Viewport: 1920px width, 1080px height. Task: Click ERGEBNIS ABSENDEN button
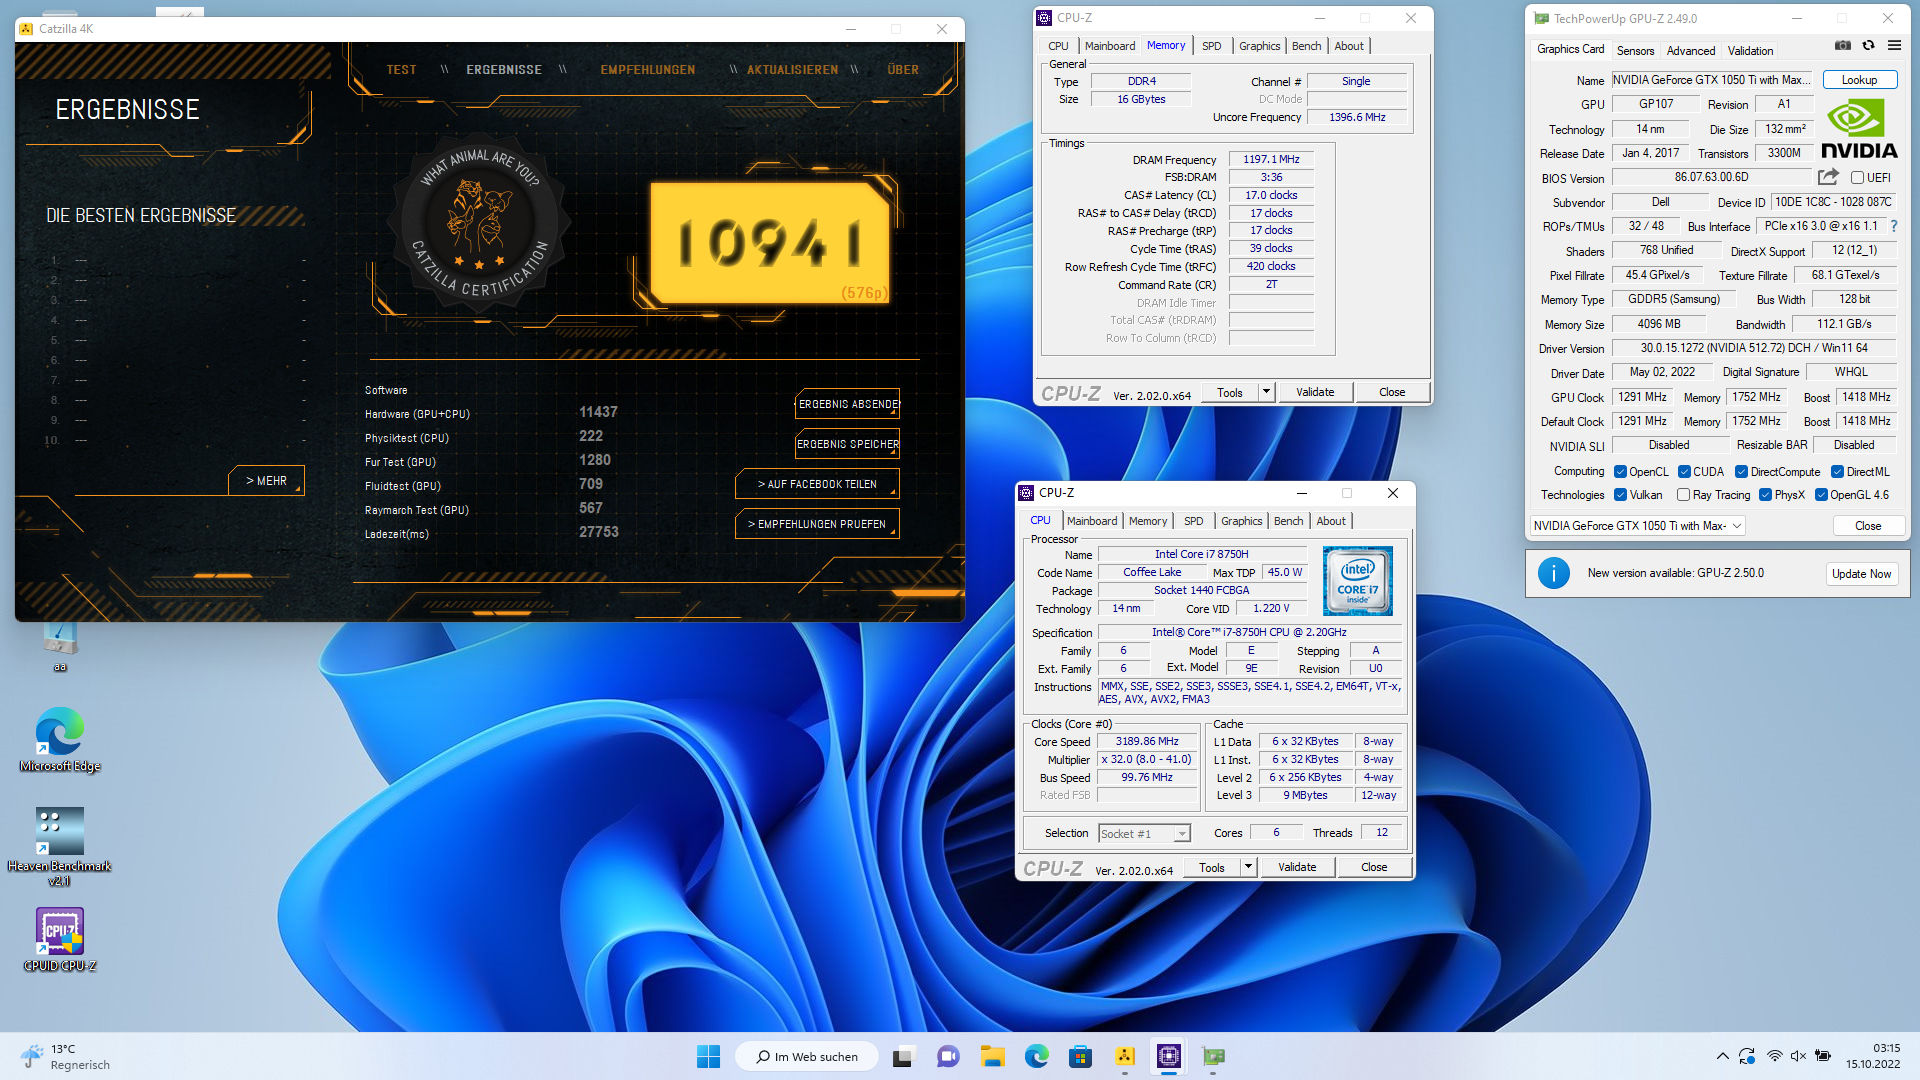click(847, 404)
